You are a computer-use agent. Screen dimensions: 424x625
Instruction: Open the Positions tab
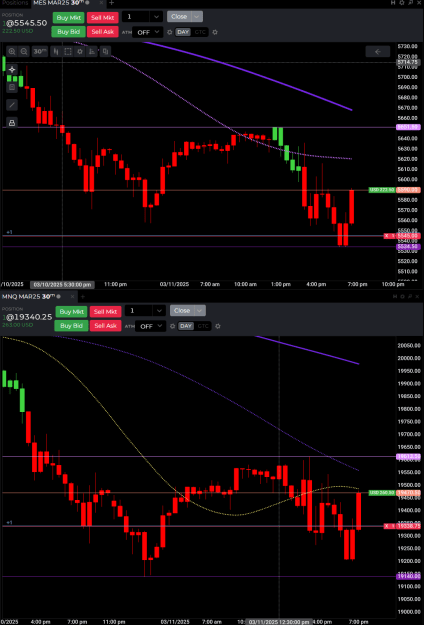pos(15,3)
